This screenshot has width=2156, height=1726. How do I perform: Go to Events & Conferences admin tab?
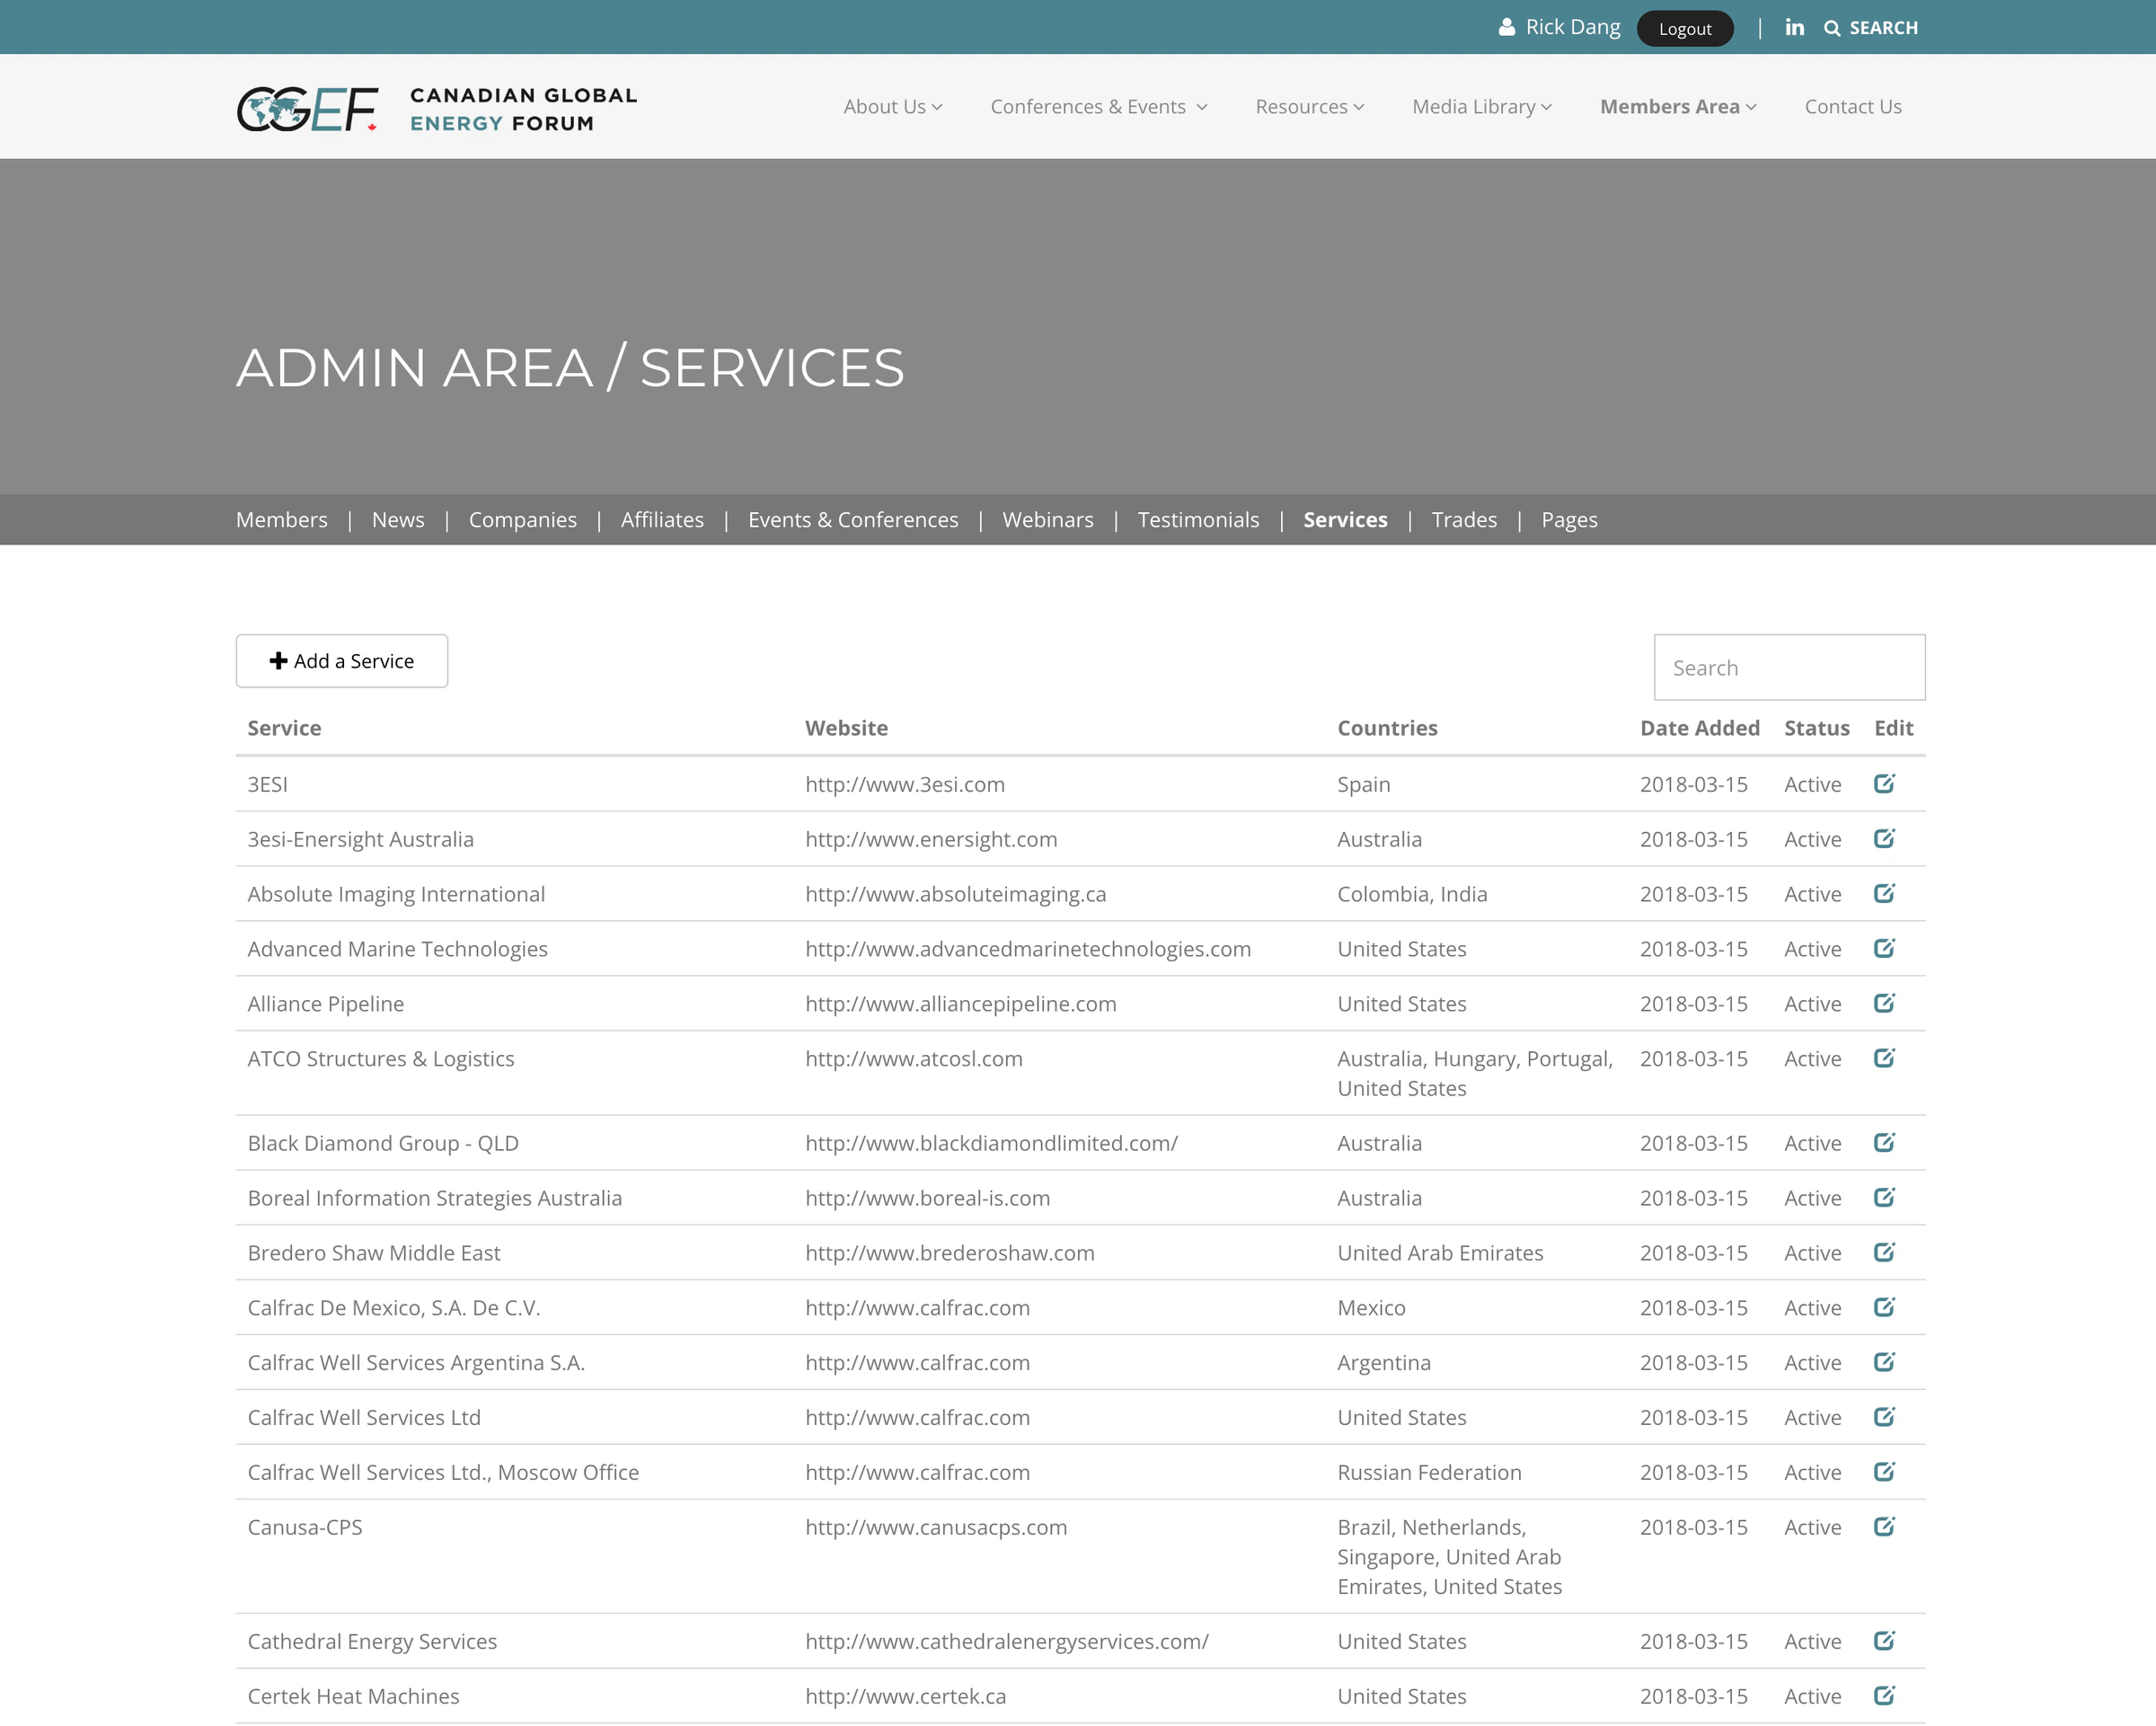click(x=853, y=520)
